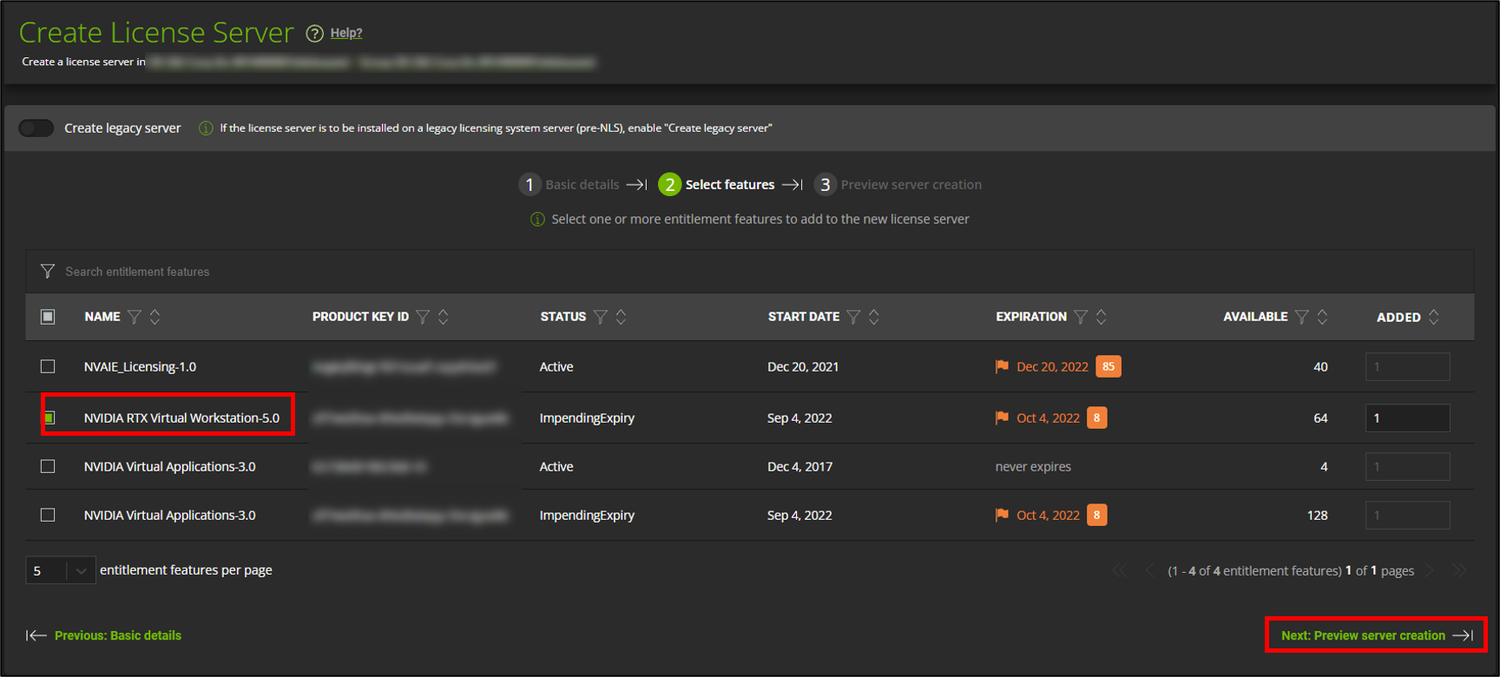Filter the AVAILABLE column
This screenshot has height=677, width=1500.
pyautogui.click(x=1301, y=316)
